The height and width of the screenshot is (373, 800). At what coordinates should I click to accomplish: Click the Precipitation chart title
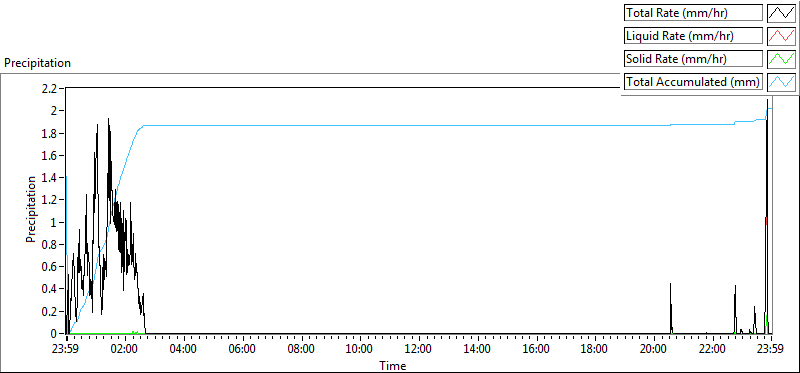(37, 63)
